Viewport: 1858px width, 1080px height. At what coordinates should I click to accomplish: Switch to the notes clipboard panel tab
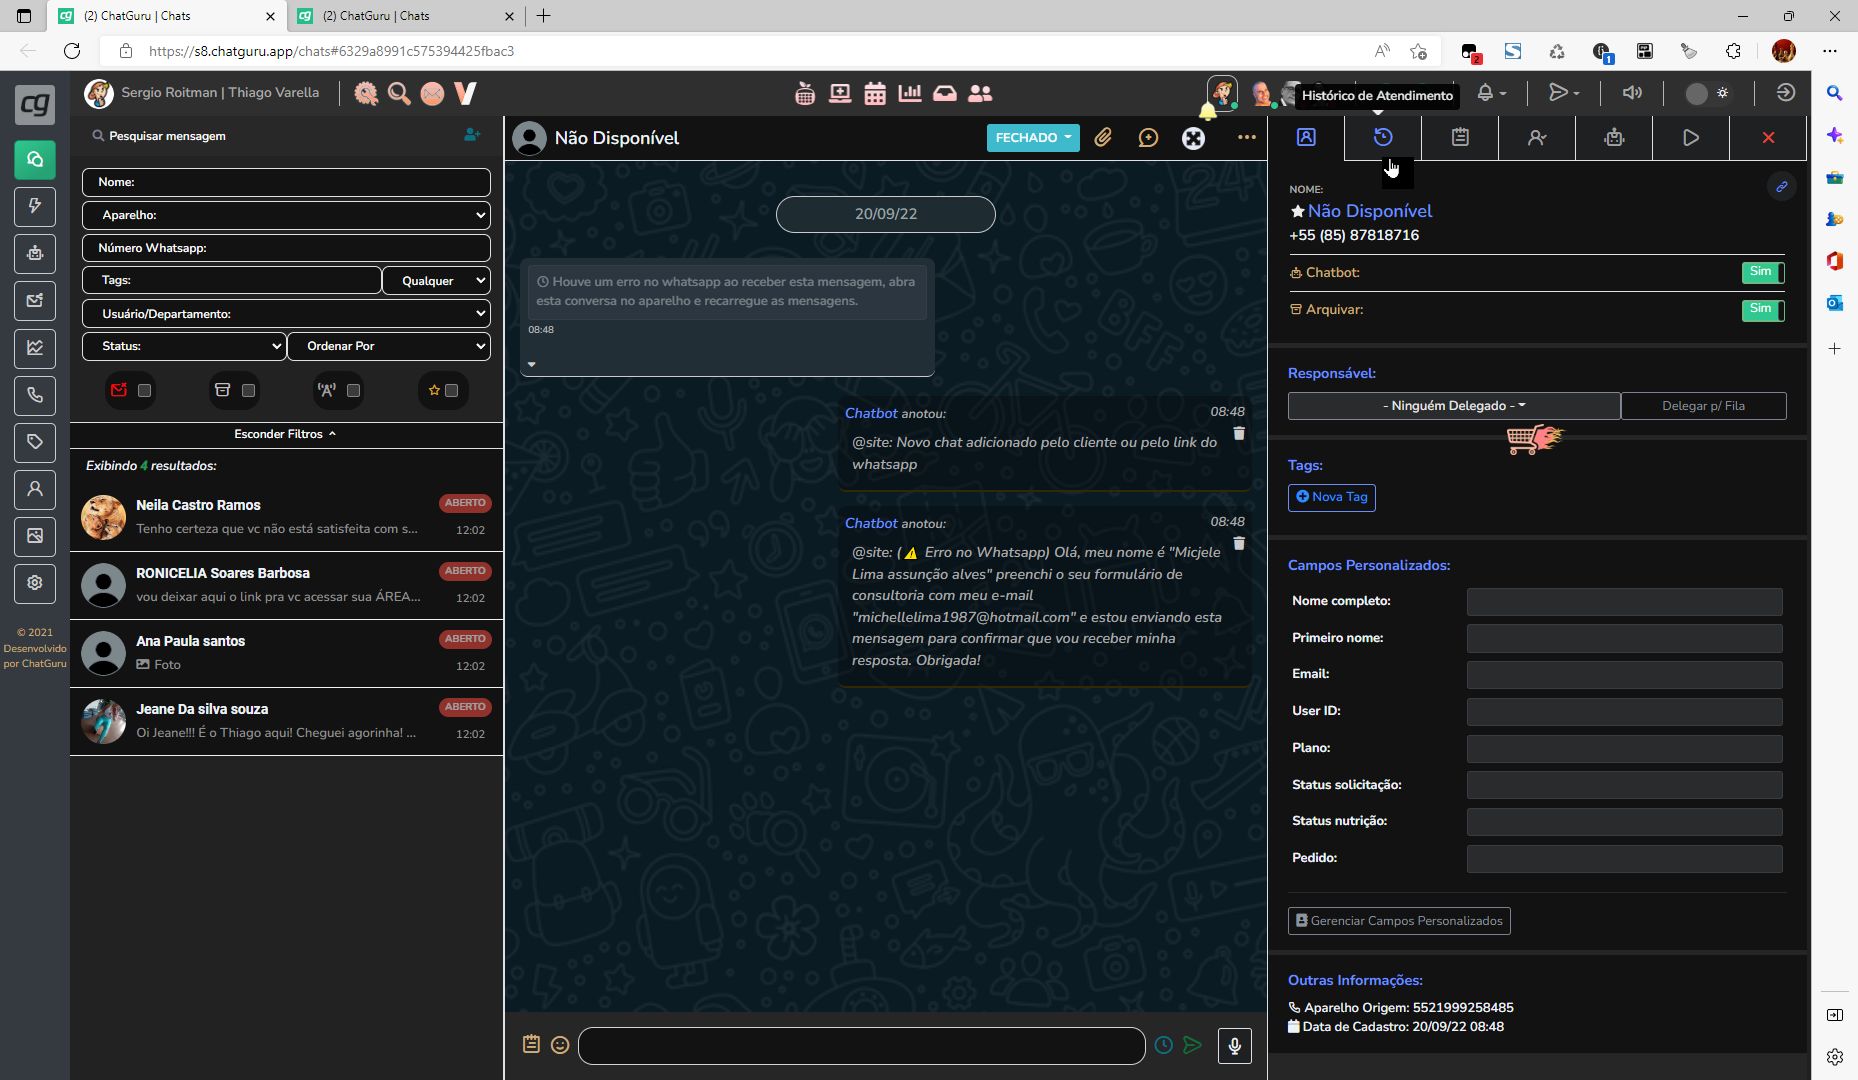tap(1460, 138)
